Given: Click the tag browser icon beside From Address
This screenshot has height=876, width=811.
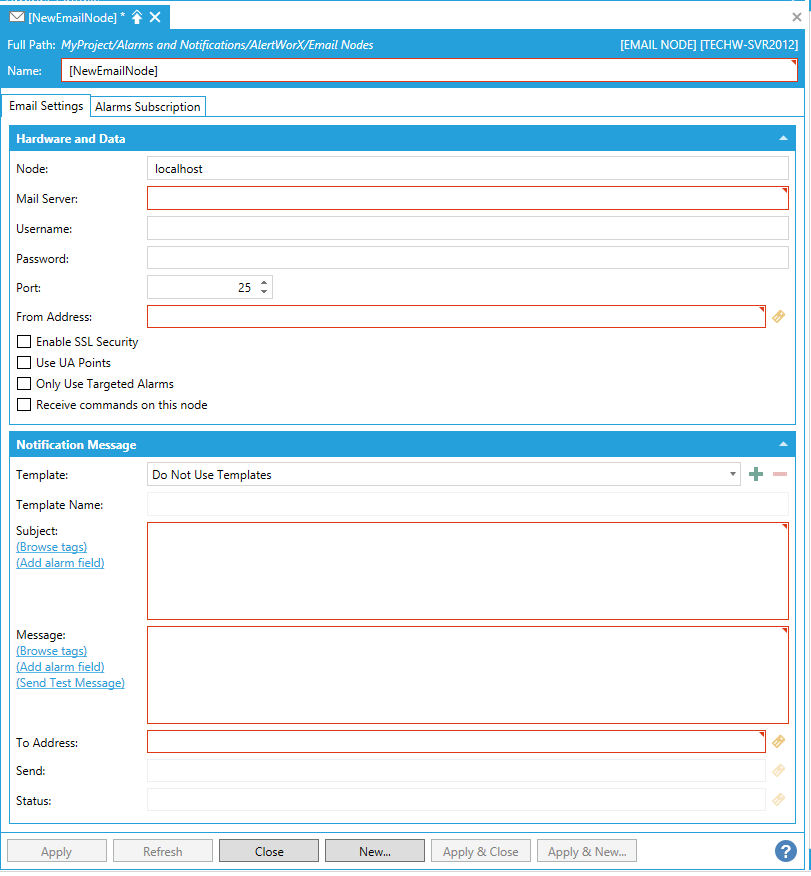Looking at the screenshot, I should point(779,317).
